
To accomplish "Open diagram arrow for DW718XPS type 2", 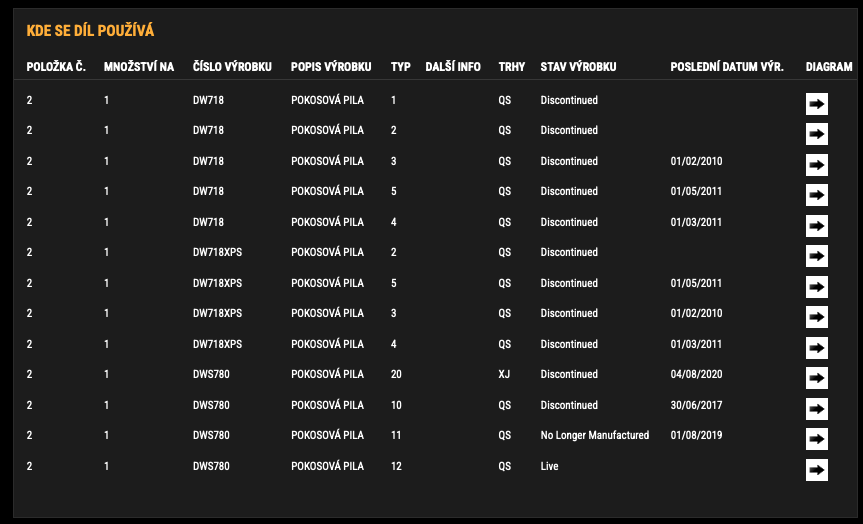I will [x=817, y=256].
